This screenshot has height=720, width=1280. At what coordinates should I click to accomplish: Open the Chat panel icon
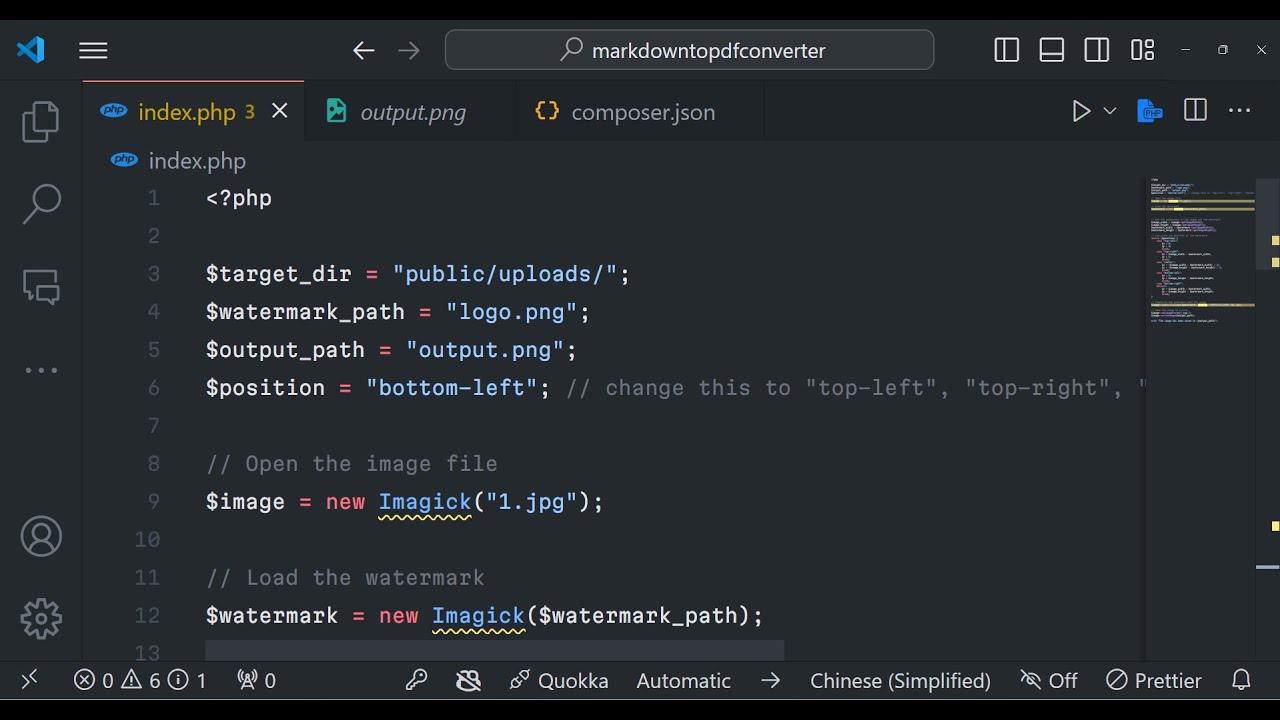41,287
